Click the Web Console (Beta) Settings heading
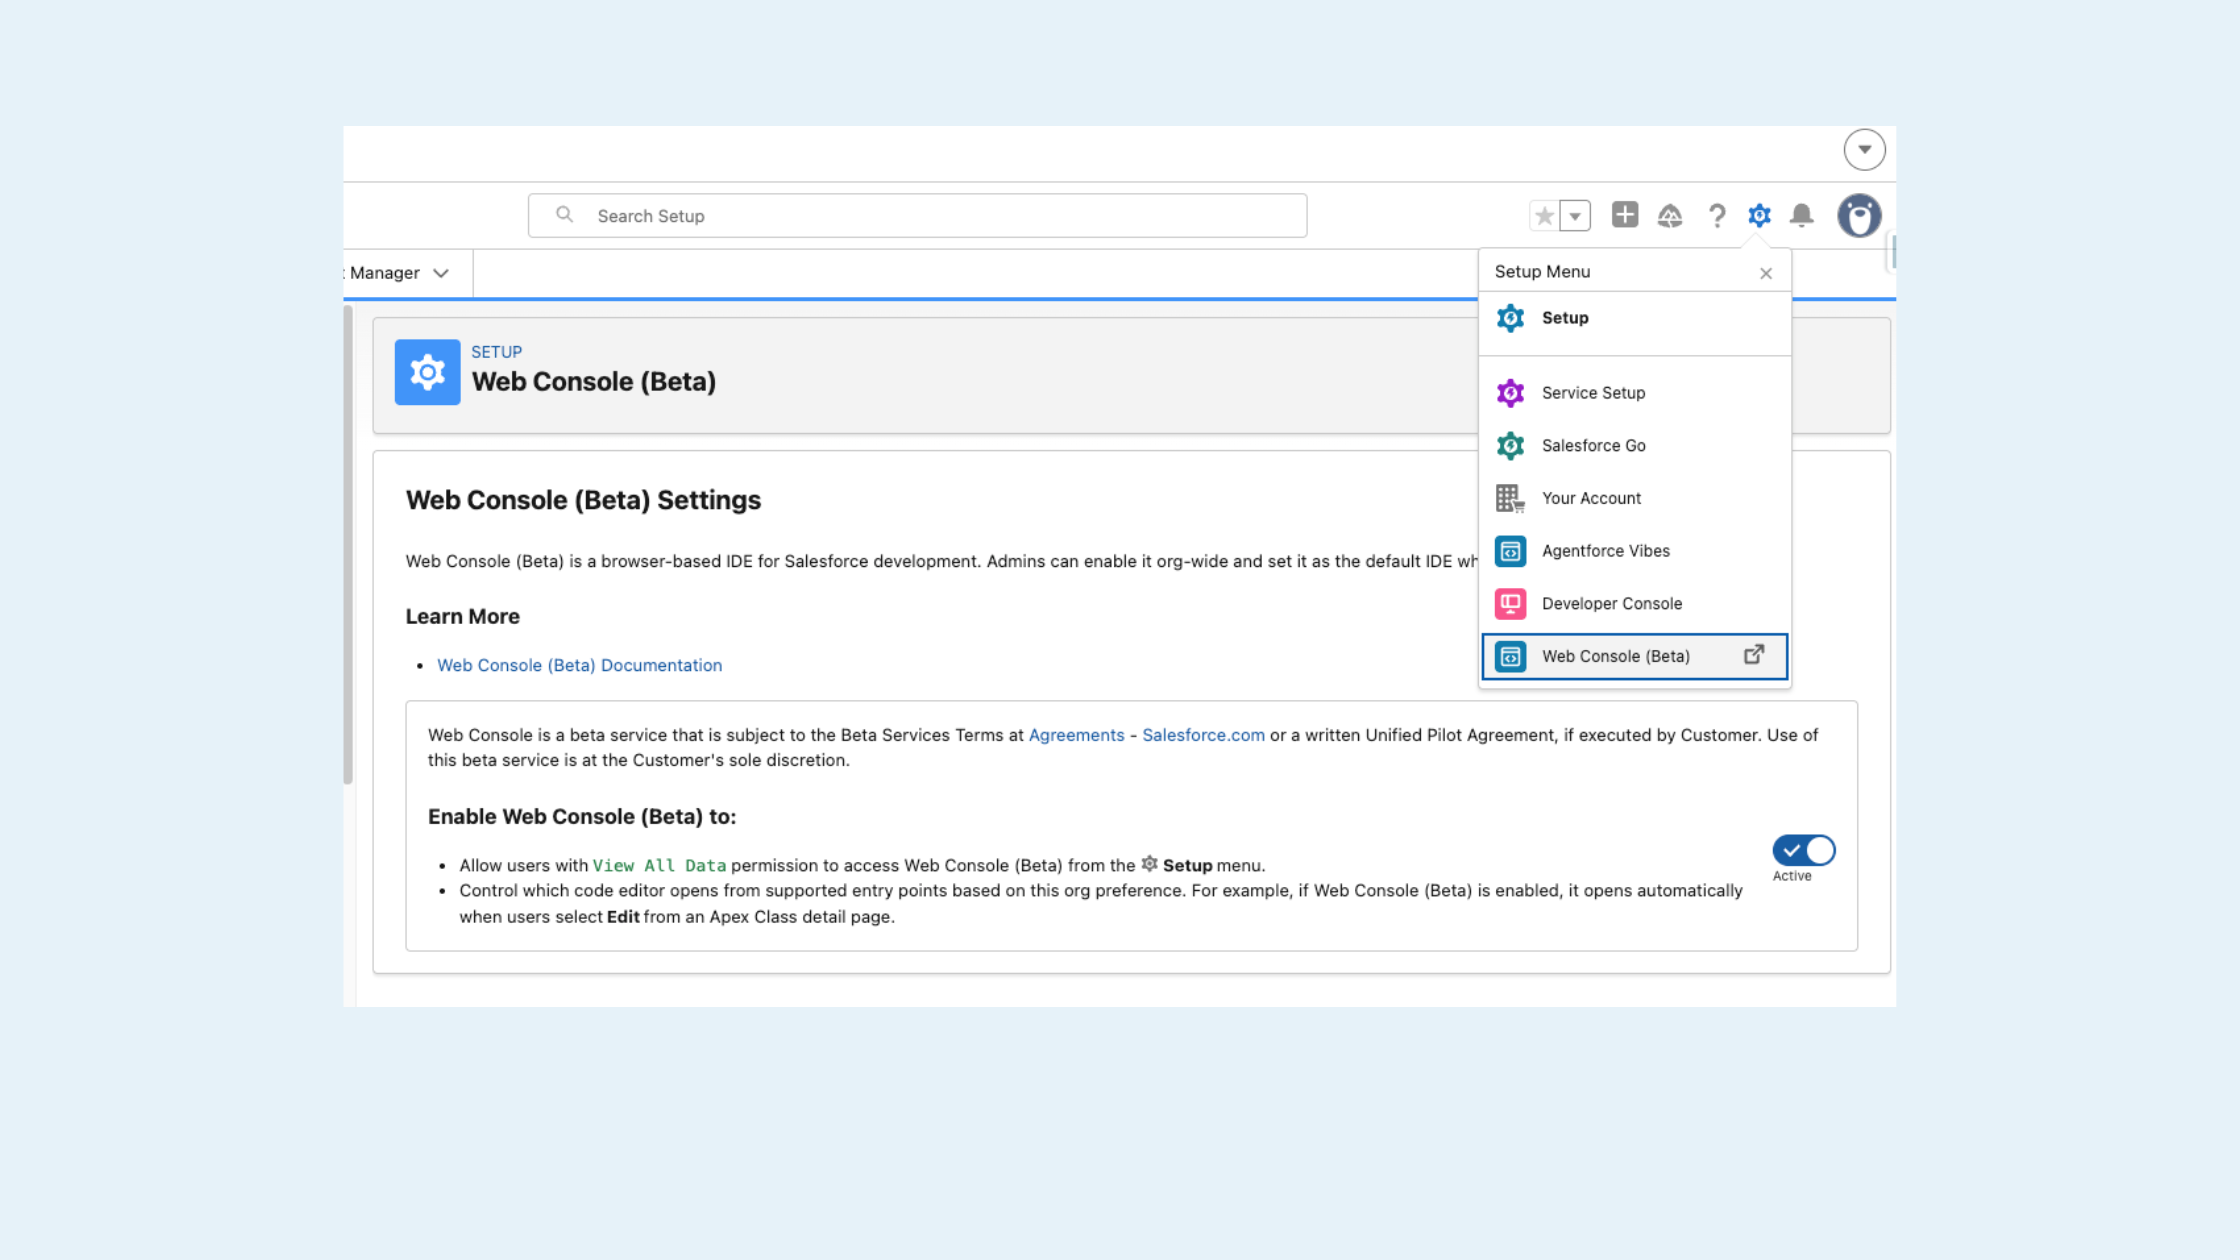The image size is (2240, 1260). (583, 500)
